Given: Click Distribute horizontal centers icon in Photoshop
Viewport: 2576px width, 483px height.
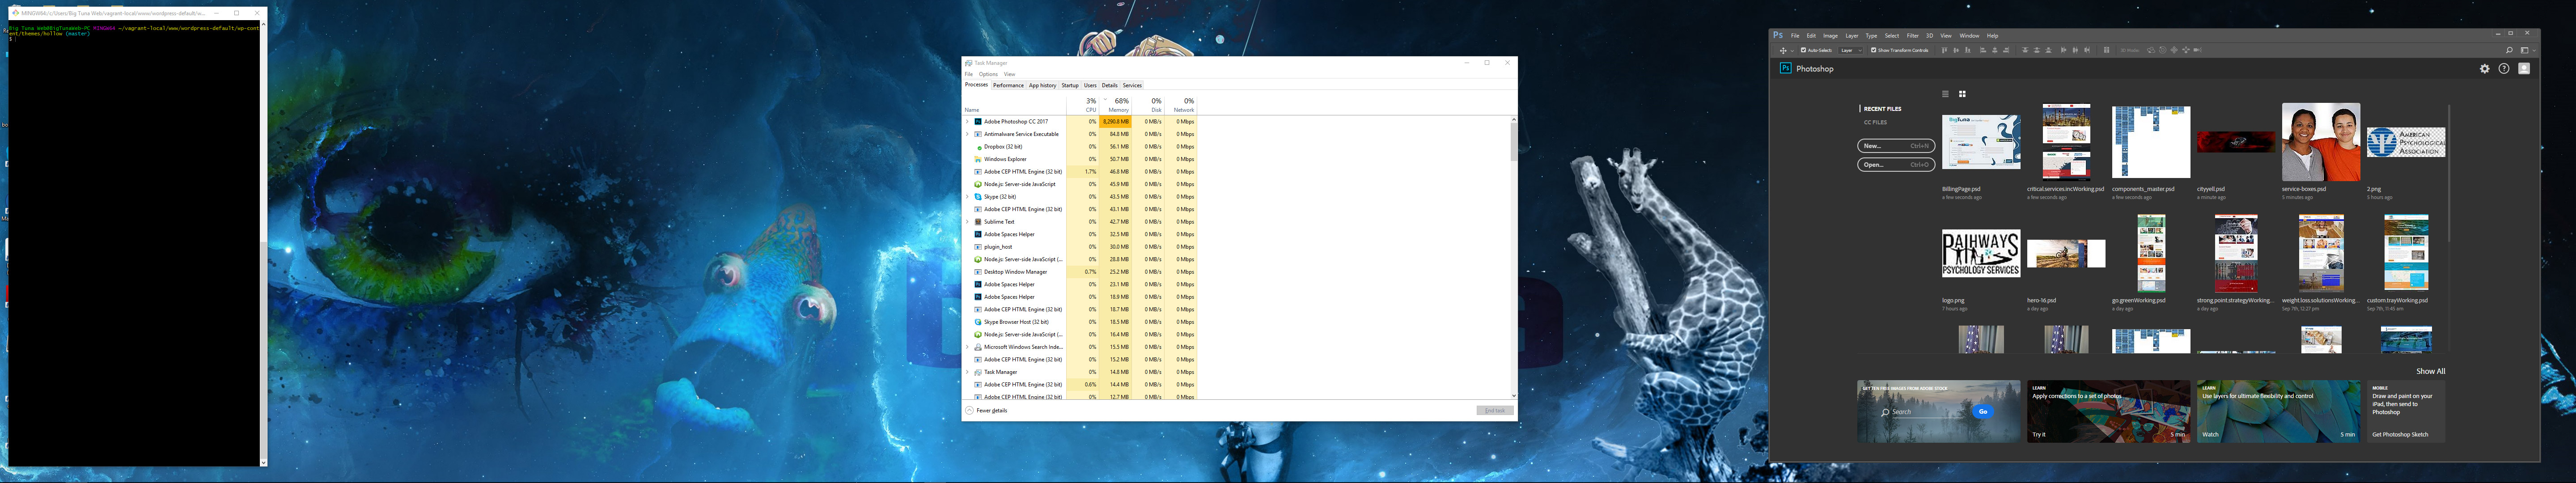Looking at the screenshot, I should 2076,50.
